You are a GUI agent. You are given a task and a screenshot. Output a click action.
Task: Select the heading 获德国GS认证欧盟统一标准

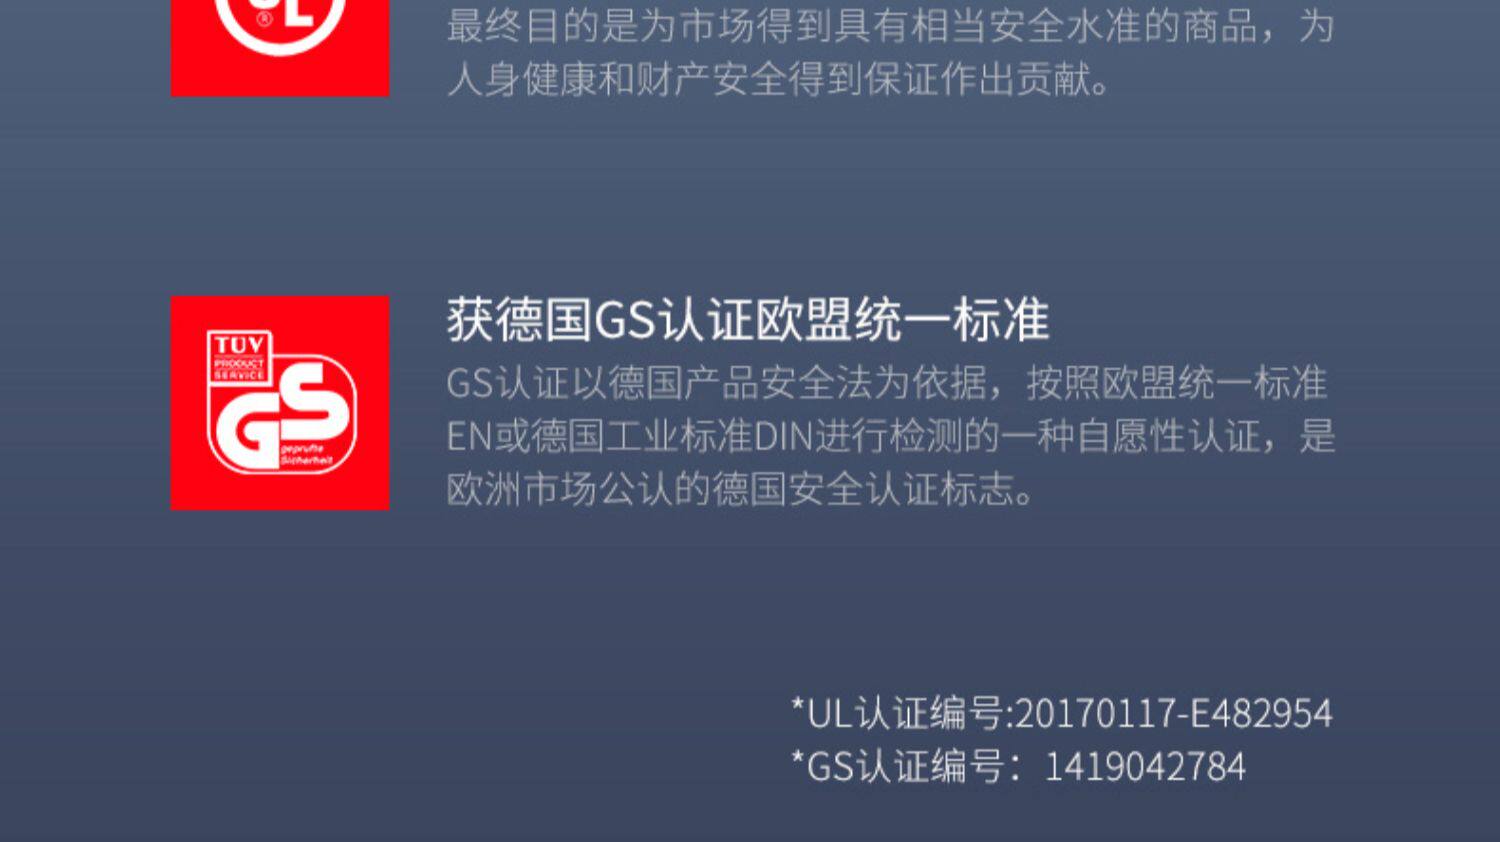748,320
